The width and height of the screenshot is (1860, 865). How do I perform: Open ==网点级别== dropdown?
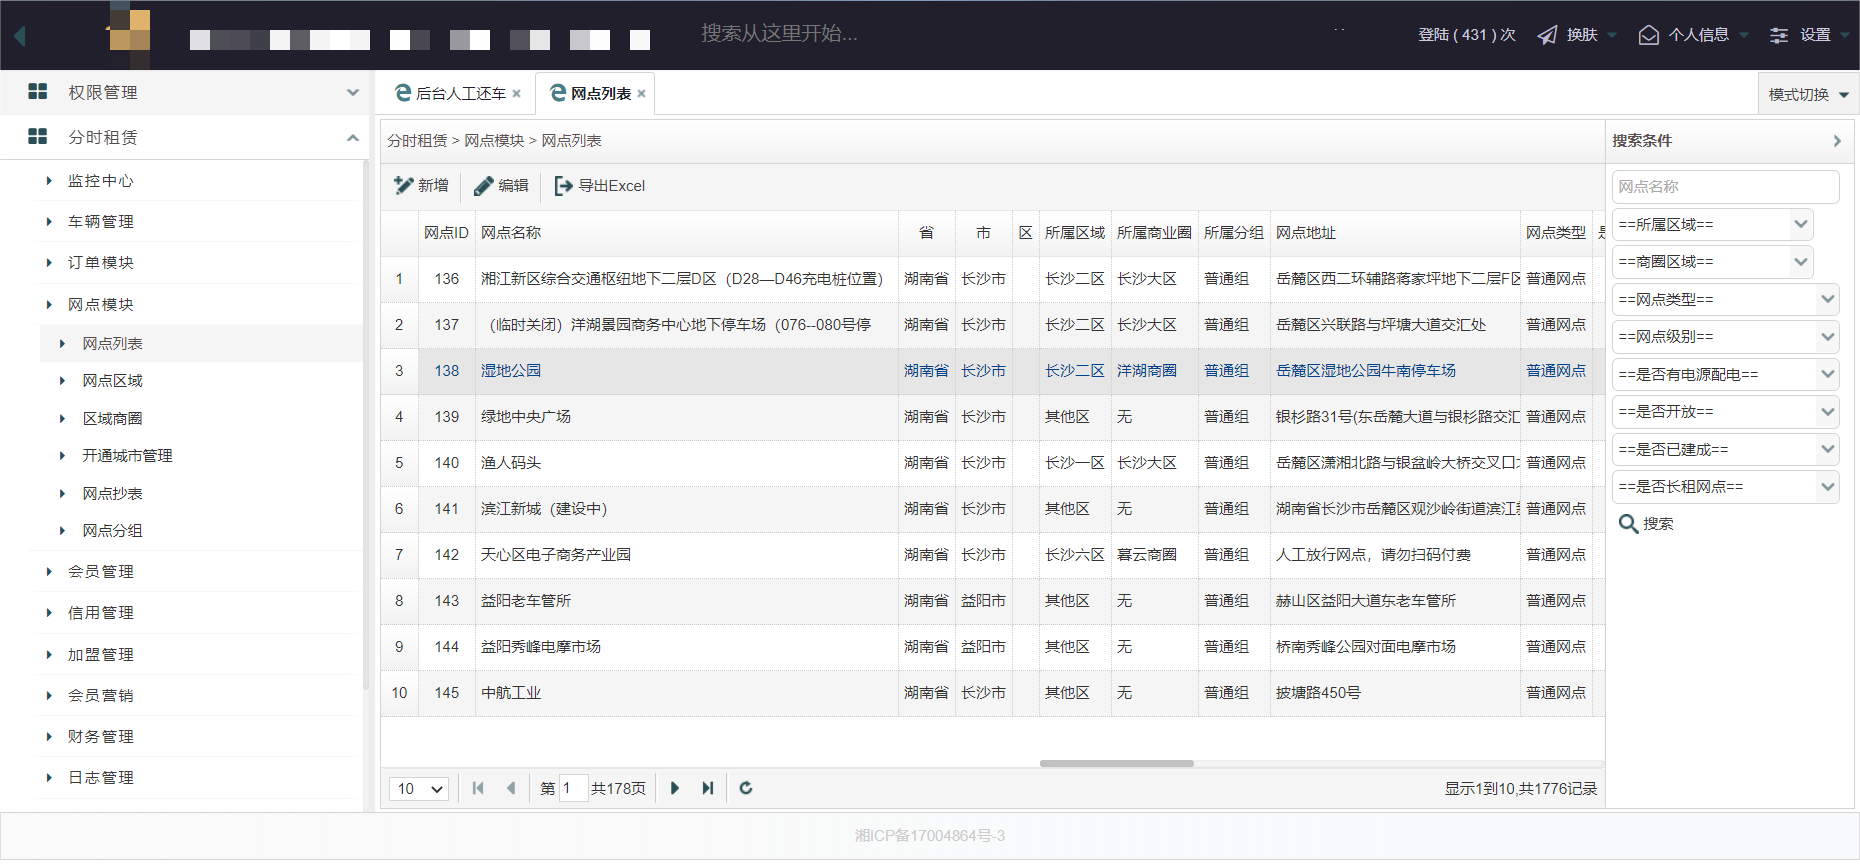1725,337
